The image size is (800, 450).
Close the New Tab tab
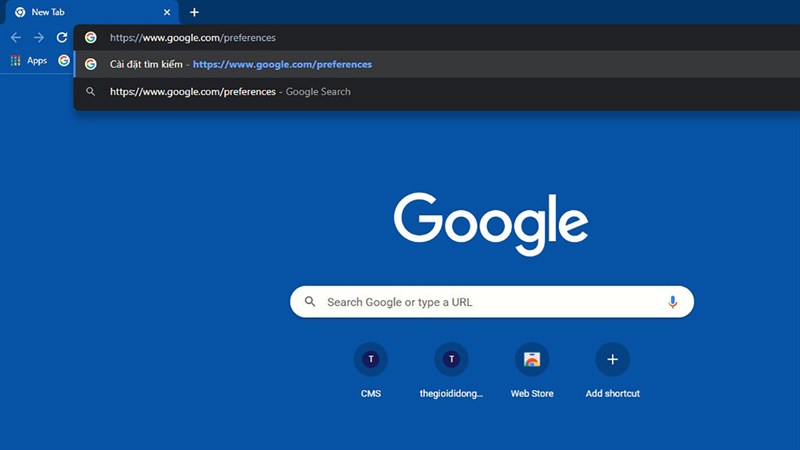tap(167, 12)
